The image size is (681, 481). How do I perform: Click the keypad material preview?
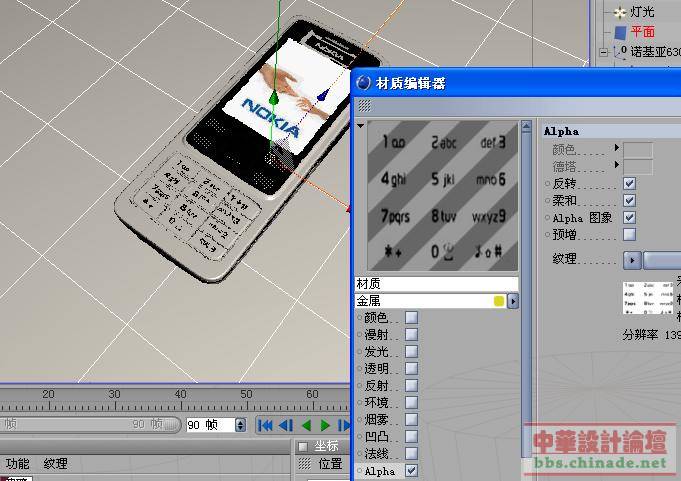point(443,196)
